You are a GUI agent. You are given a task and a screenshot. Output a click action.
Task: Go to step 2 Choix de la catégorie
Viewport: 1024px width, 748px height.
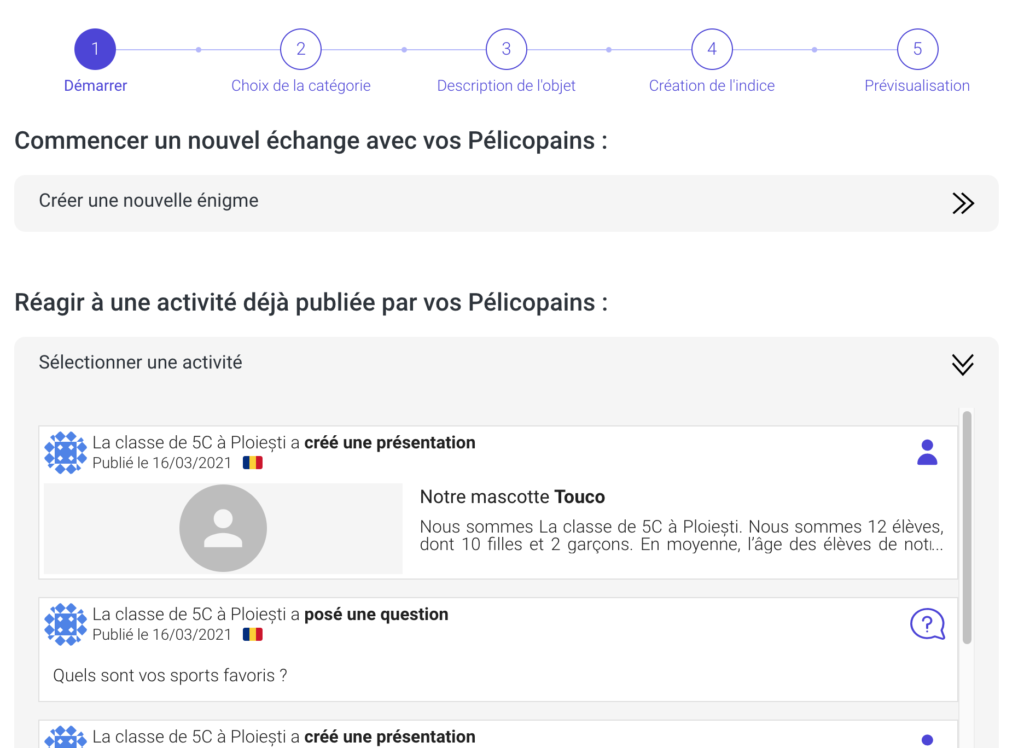300,49
